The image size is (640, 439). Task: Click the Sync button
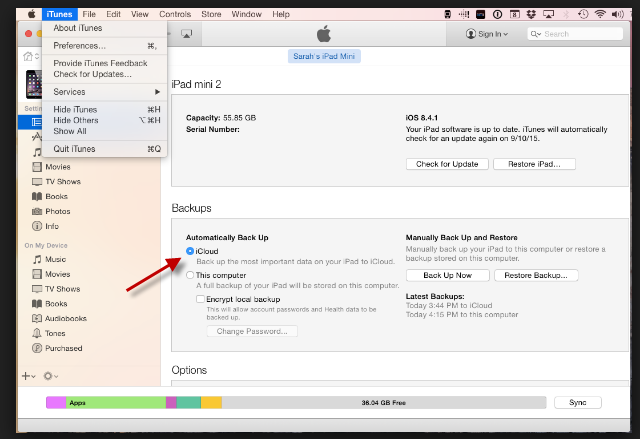click(x=578, y=403)
